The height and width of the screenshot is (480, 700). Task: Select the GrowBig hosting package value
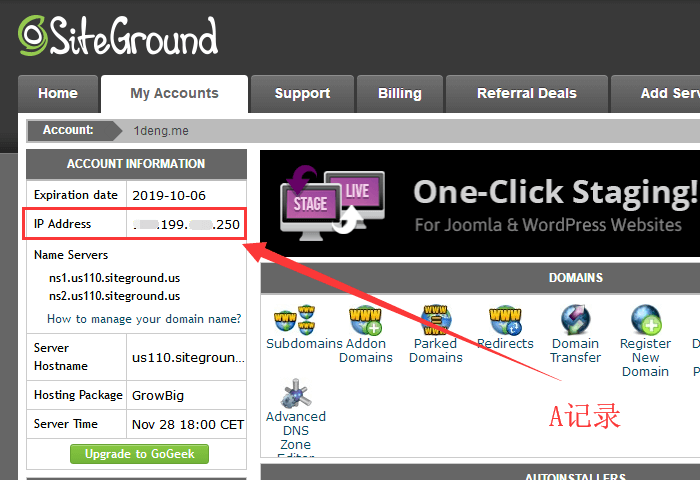point(158,396)
